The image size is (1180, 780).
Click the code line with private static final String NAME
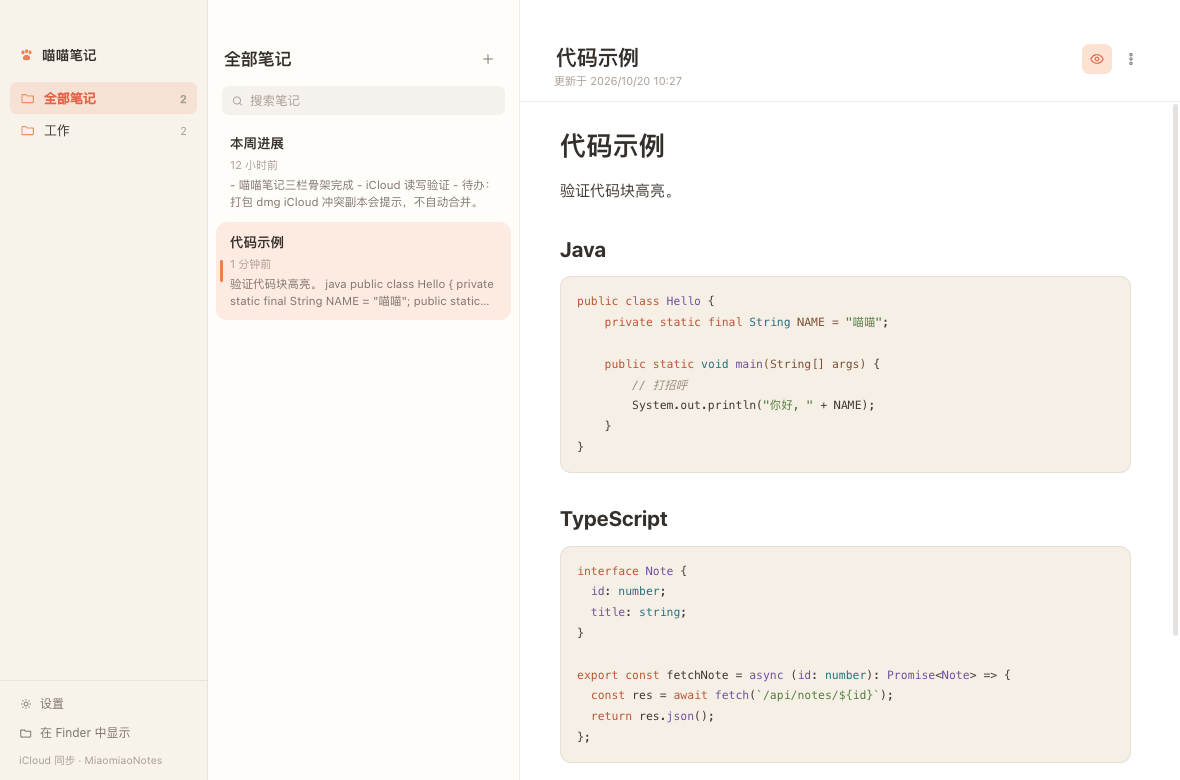tap(746, 322)
